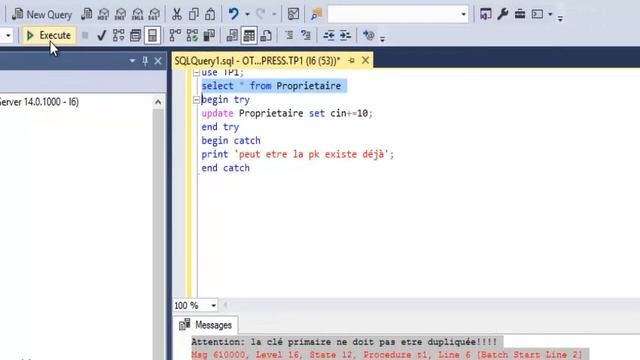Collapse the 'begin try' code block
The image size is (640, 360).
click(x=196, y=100)
